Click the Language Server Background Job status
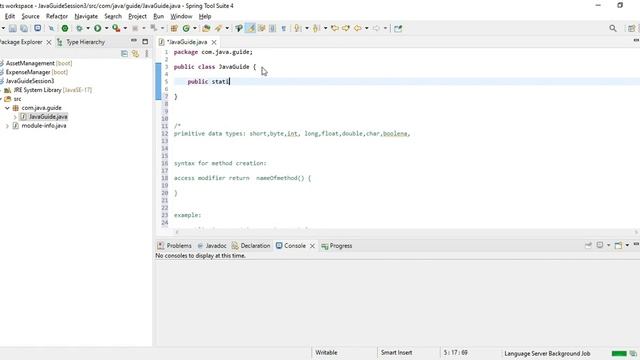This screenshot has height=360, width=640. (547, 353)
